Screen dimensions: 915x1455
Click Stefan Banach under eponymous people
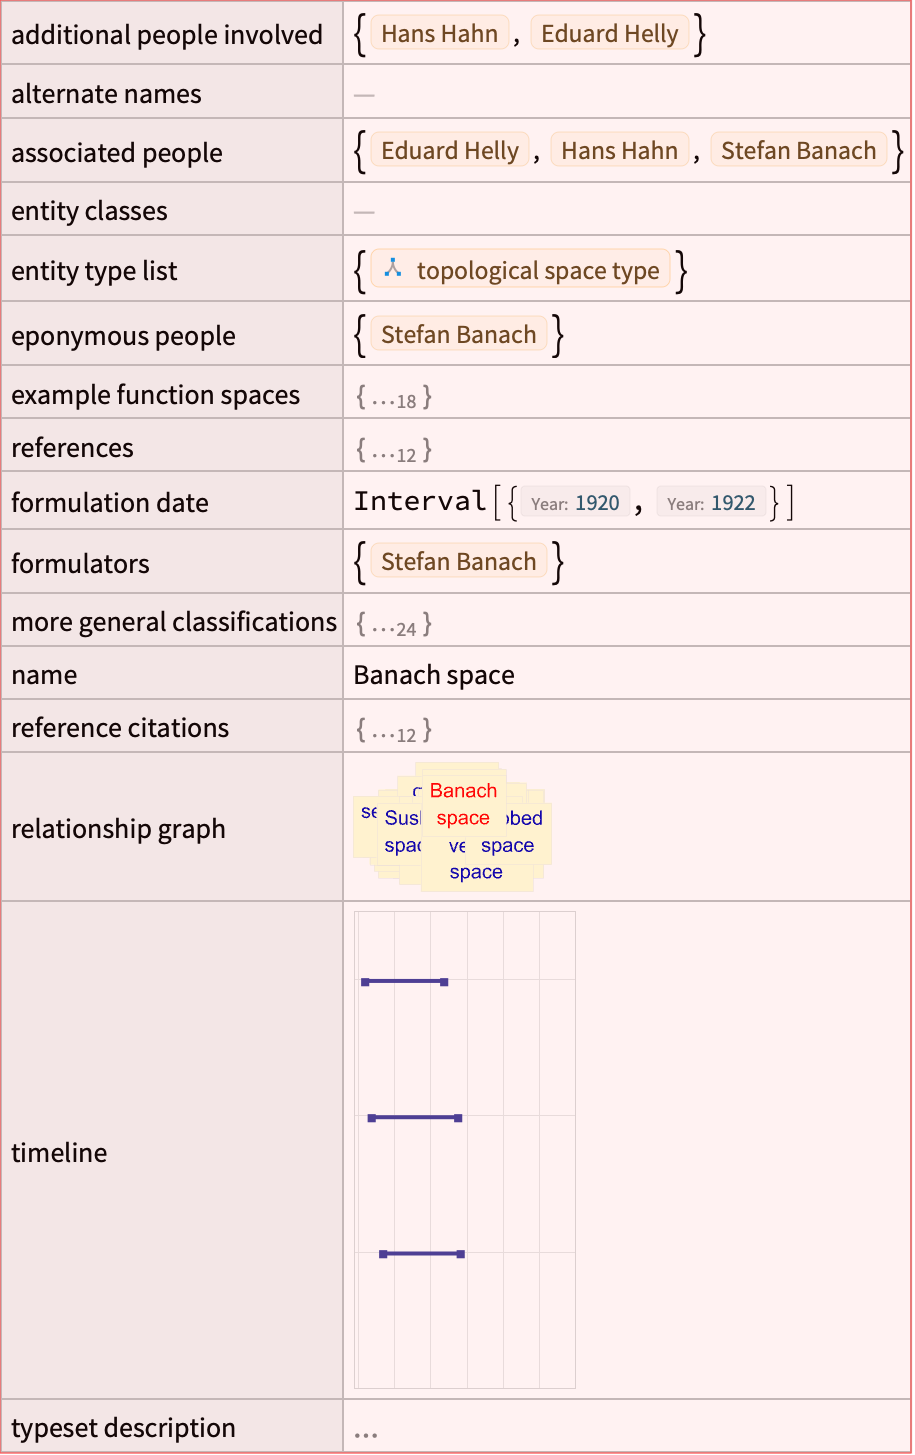point(459,335)
